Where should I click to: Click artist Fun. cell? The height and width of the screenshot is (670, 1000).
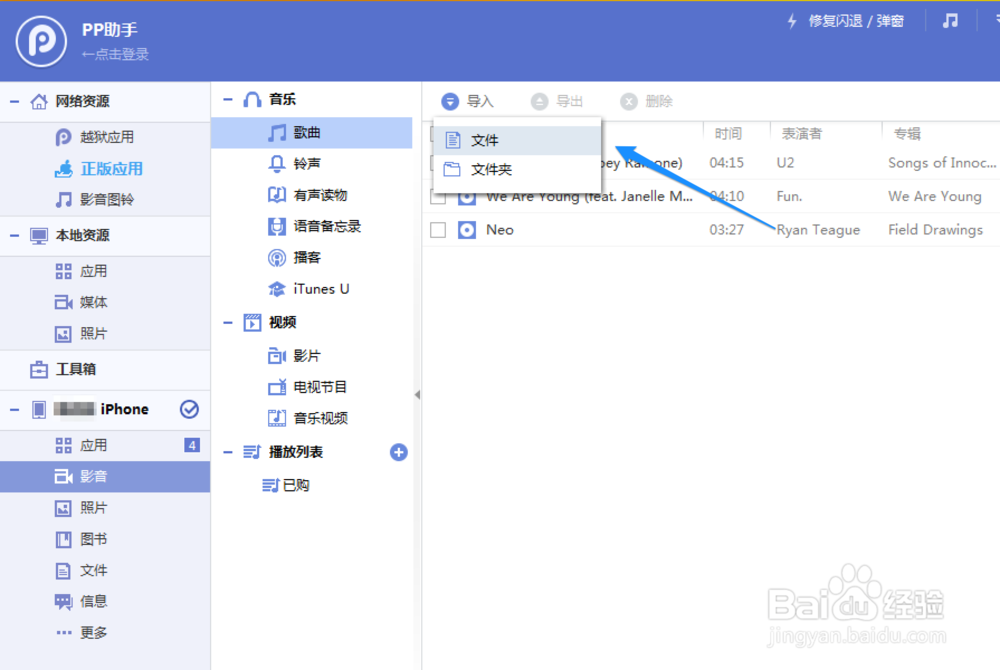pos(789,196)
